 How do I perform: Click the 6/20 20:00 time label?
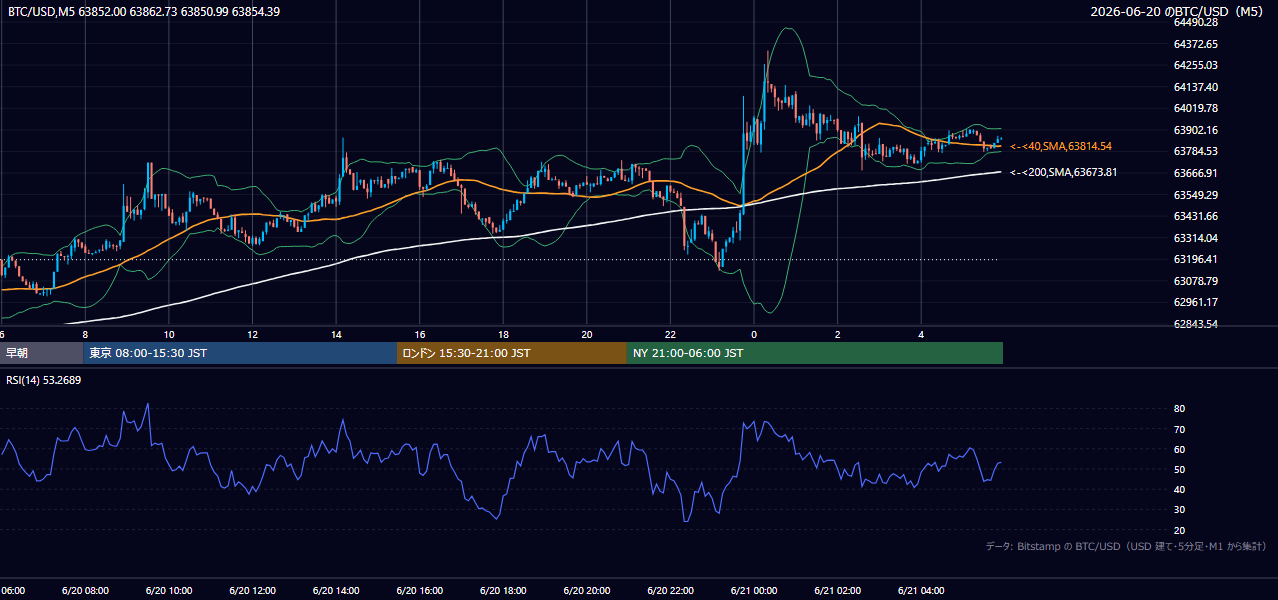(x=586, y=591)
